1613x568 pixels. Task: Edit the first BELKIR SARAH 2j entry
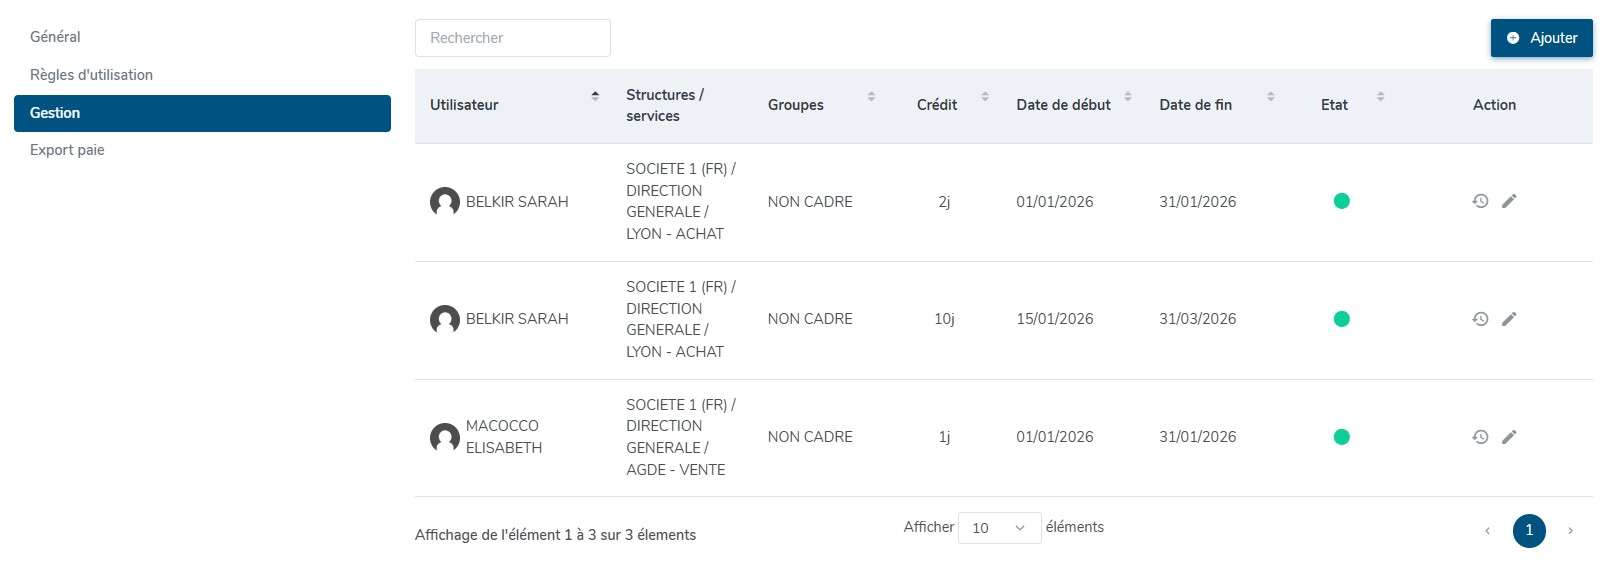(1509, 201)
